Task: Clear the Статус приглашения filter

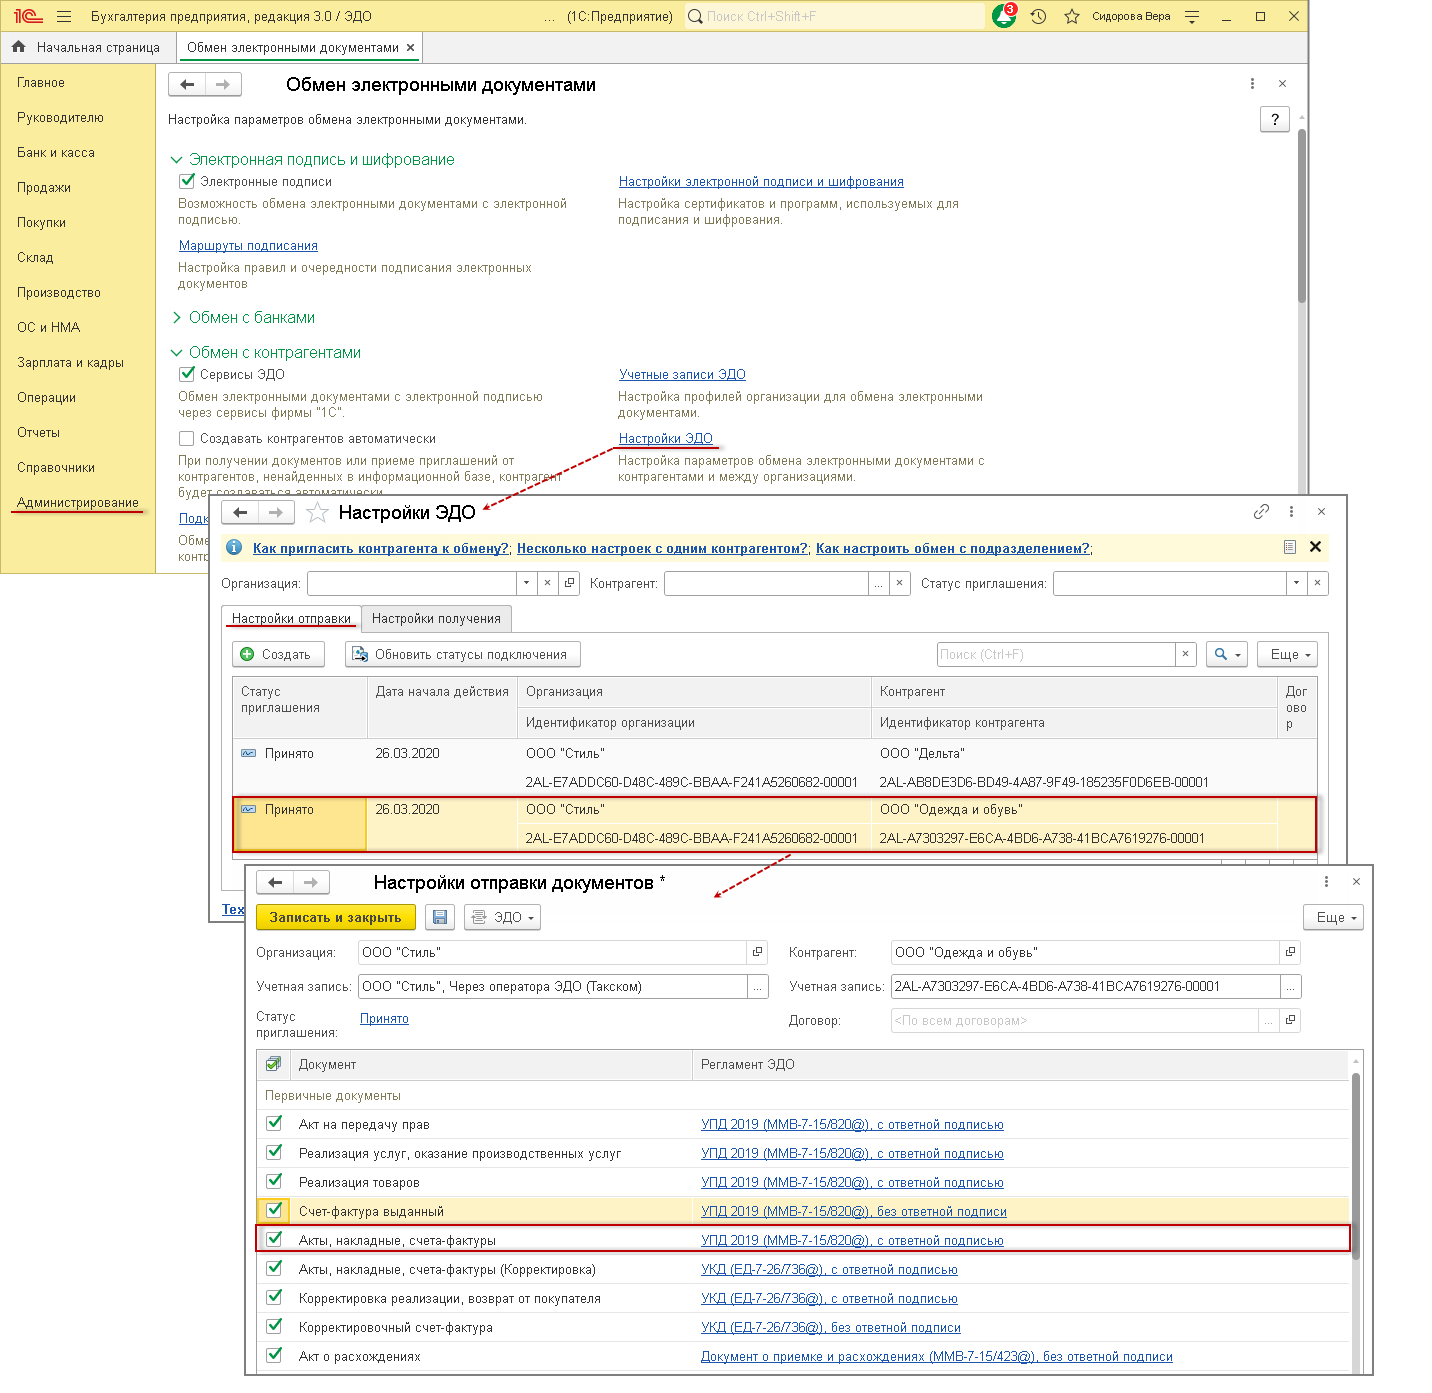Action: click(1317, 583)
